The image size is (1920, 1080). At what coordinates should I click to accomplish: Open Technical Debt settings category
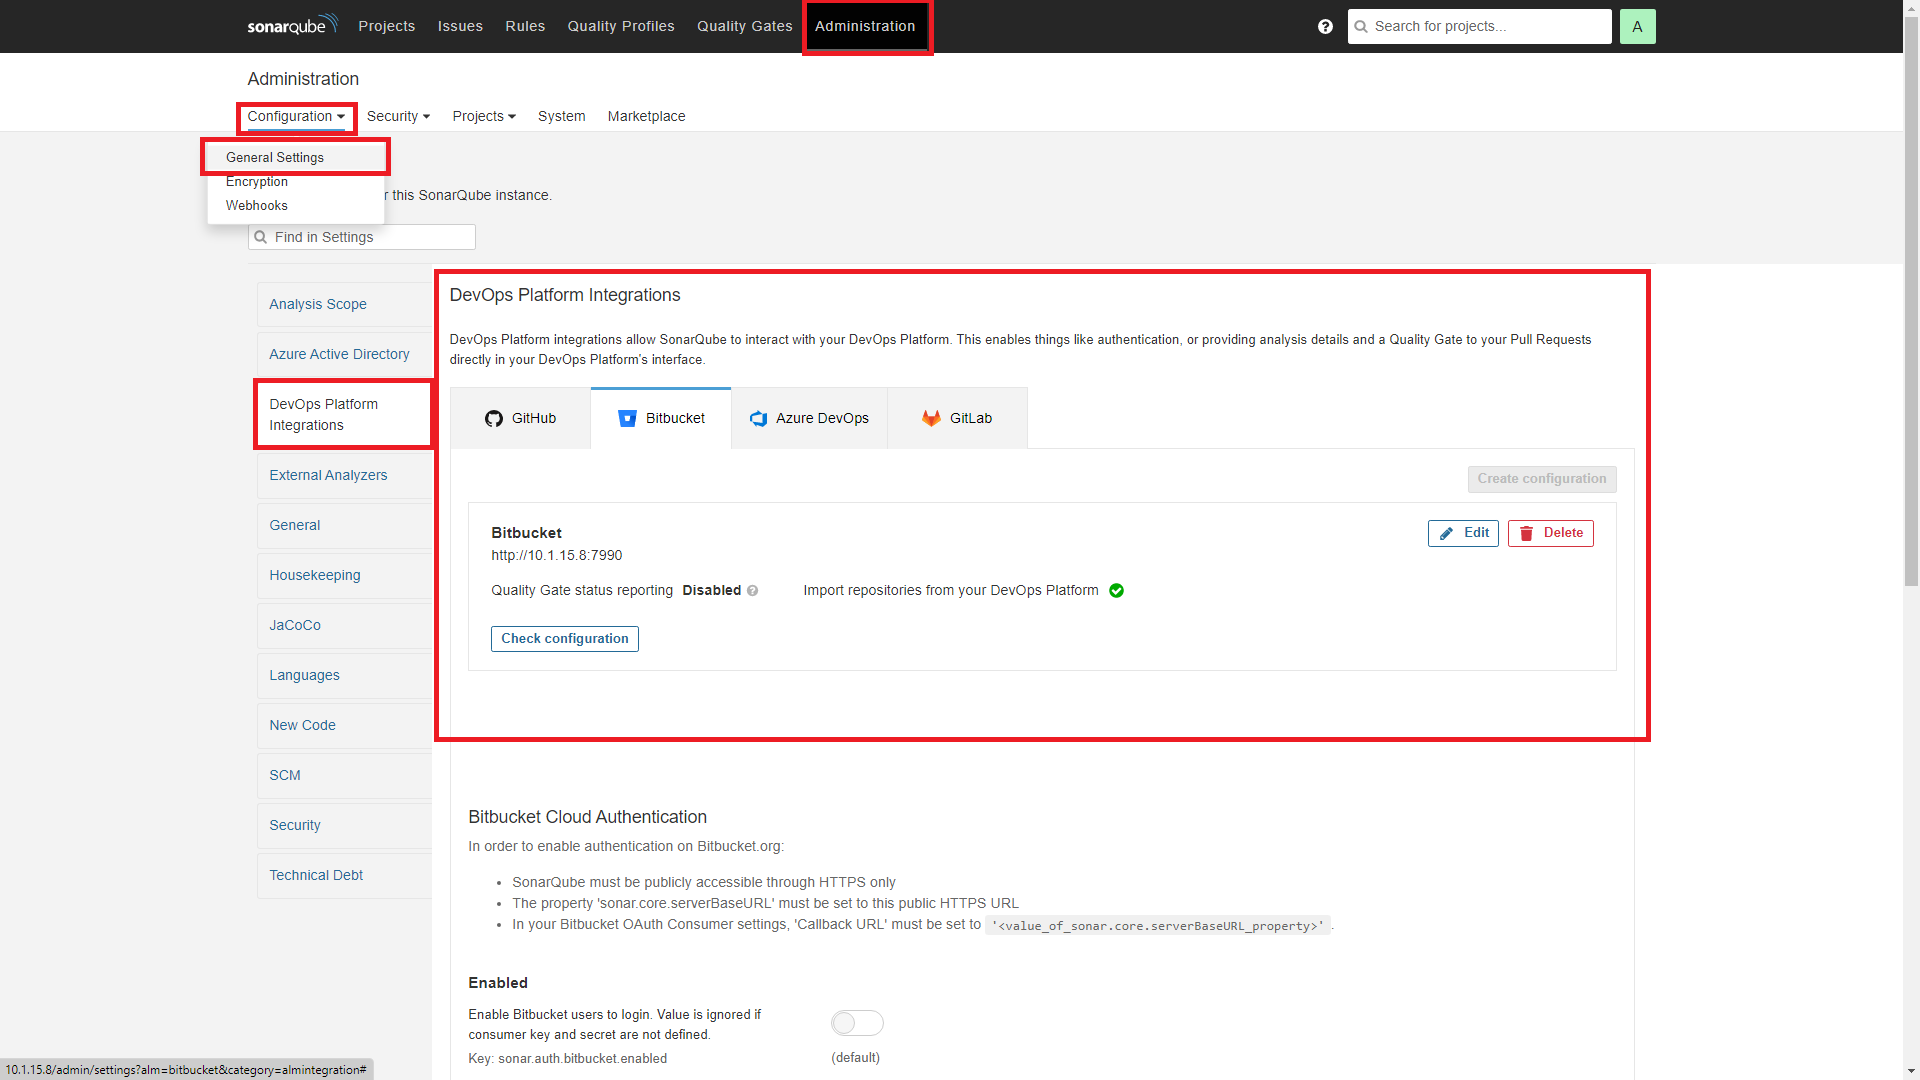tap(345, 876)
